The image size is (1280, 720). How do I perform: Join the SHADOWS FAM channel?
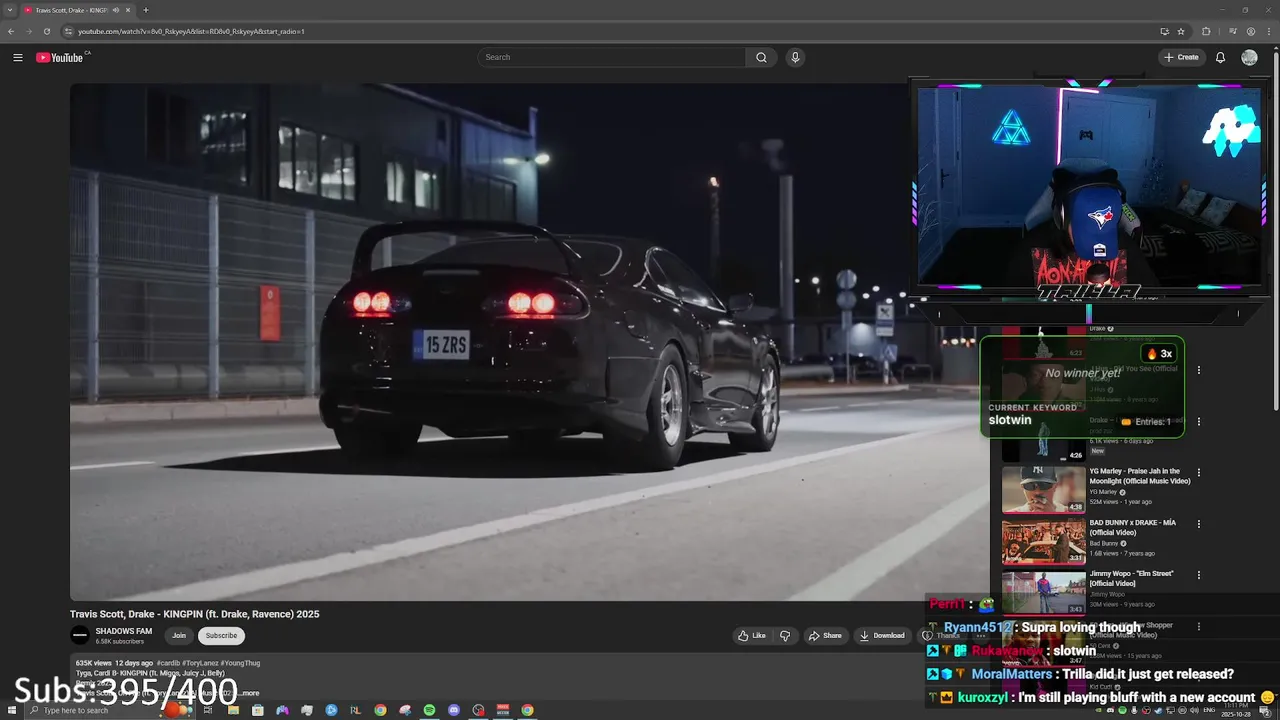click(x=179, y=635)
